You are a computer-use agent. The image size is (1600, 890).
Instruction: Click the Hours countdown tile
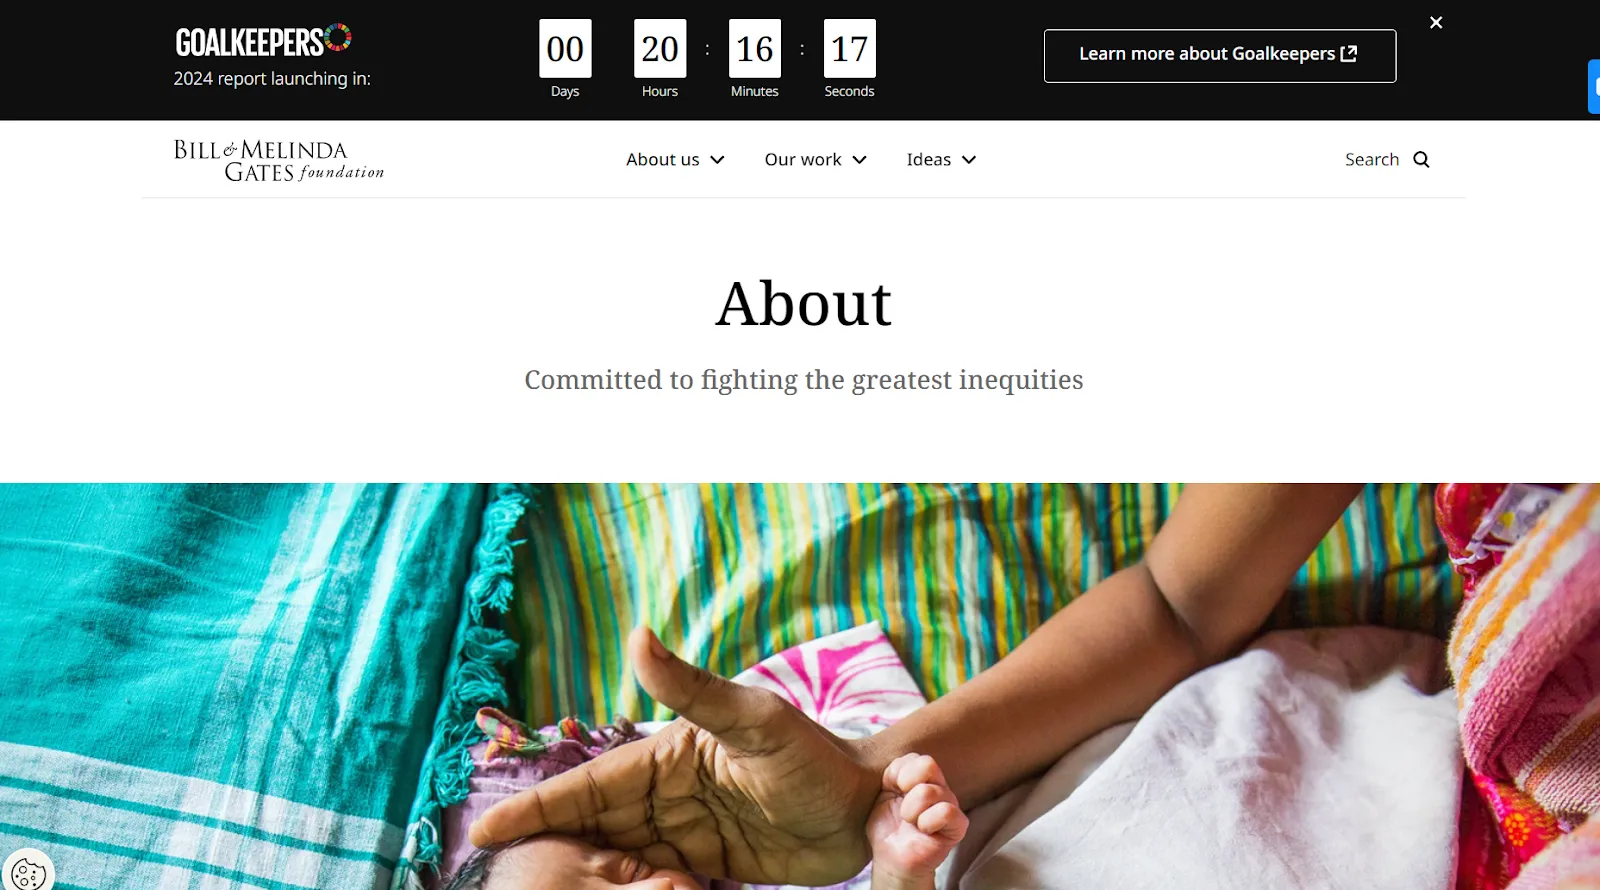(x=660, y=48)
